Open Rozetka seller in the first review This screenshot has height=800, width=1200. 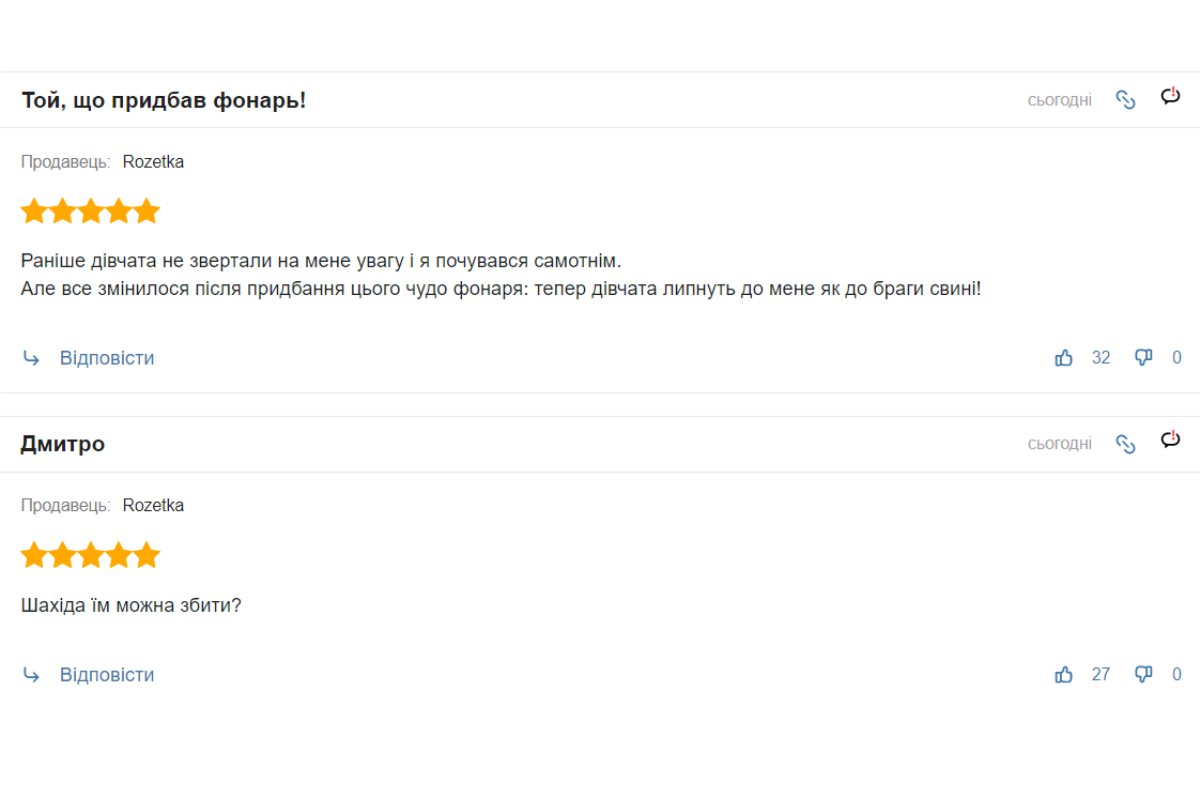click(x=153, y=162)
